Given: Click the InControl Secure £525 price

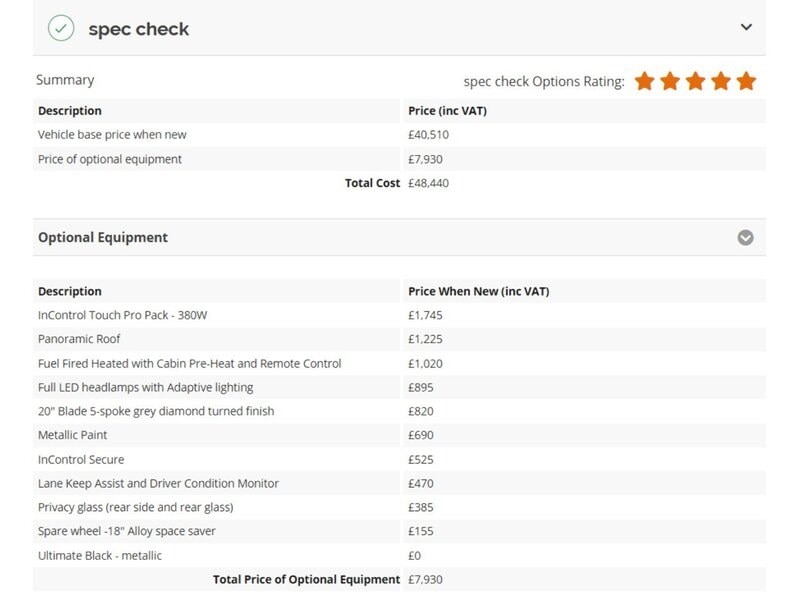Looking at the screenshot, I should (420, 460).
